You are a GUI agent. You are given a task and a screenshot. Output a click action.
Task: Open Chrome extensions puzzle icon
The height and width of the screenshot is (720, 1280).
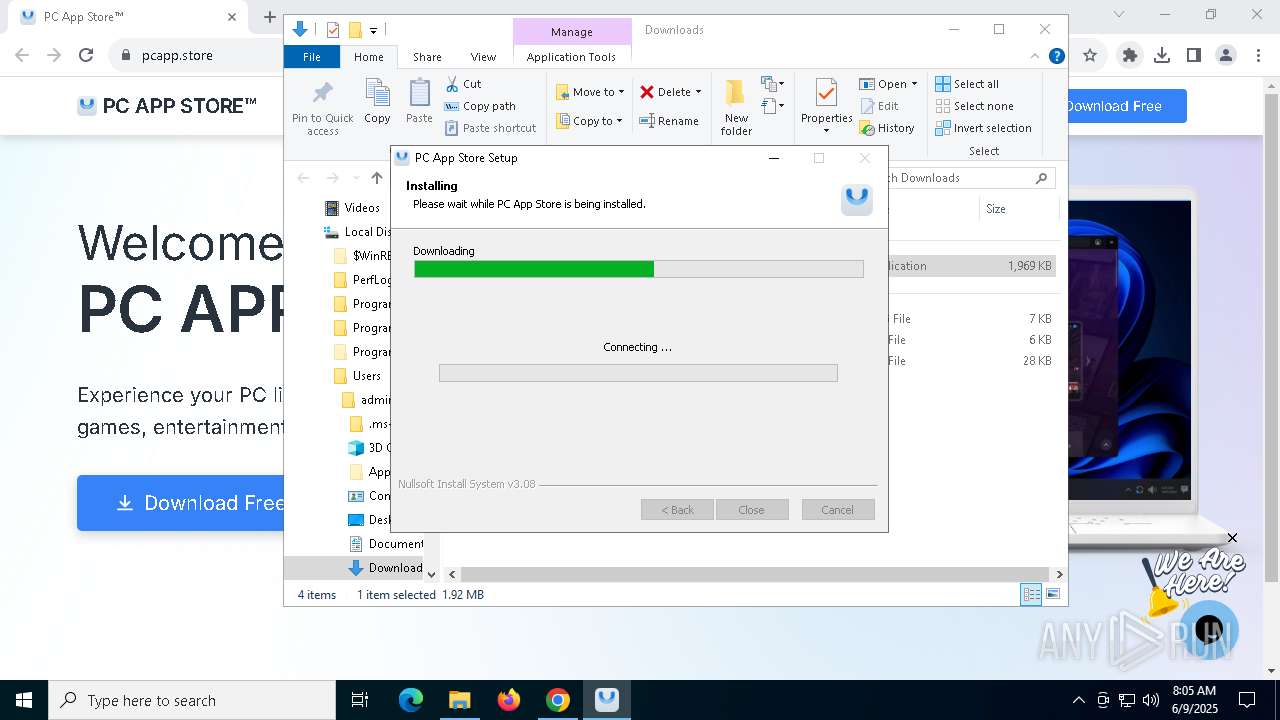click(1130, 56)
